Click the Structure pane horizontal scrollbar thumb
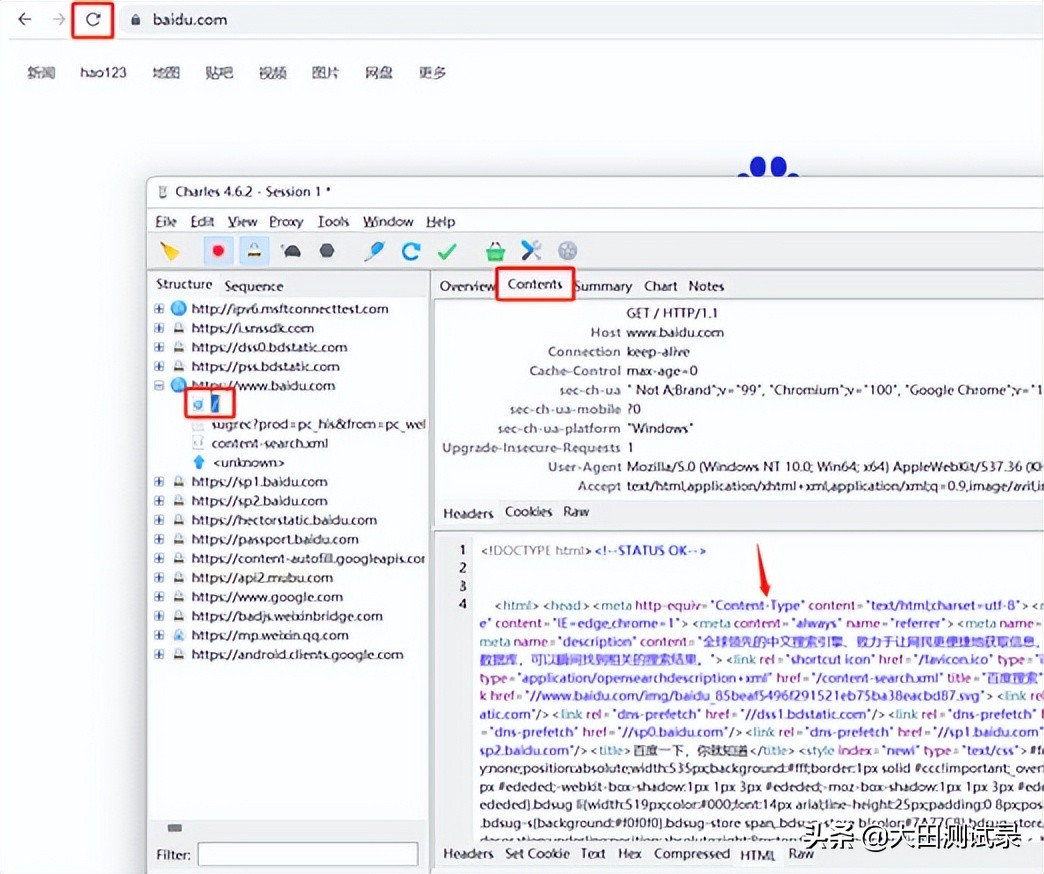Screen dimensions: 1044x874 coord(174,827)
